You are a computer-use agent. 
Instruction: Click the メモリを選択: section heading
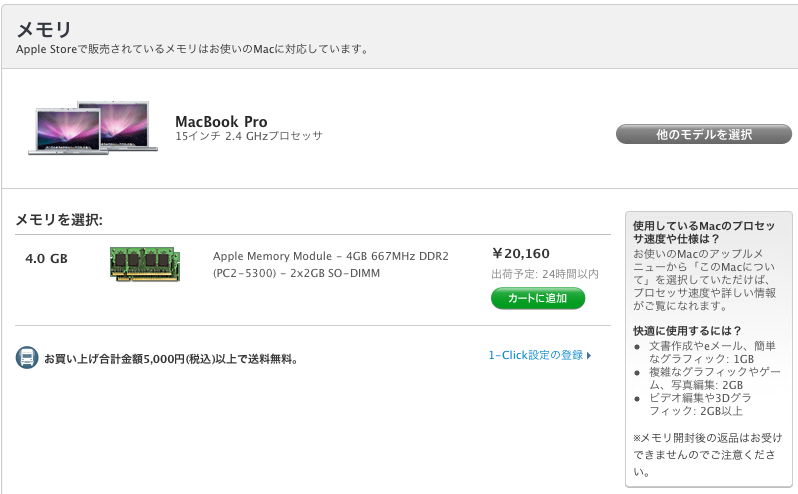point(59,220)
